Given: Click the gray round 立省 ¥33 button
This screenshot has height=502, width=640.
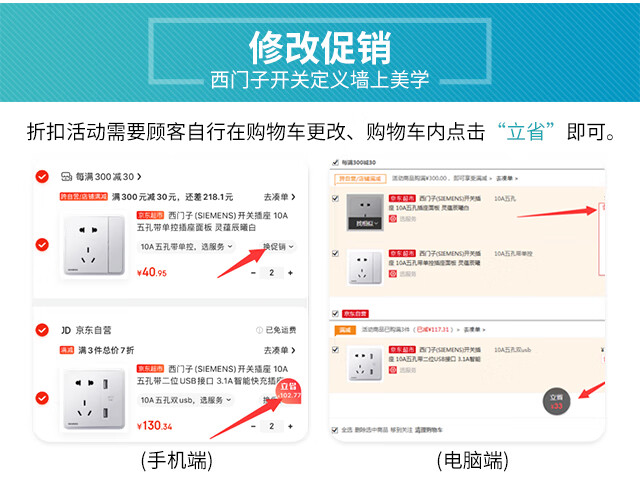Looking at the screenshot, I should (x=556, y=402).
